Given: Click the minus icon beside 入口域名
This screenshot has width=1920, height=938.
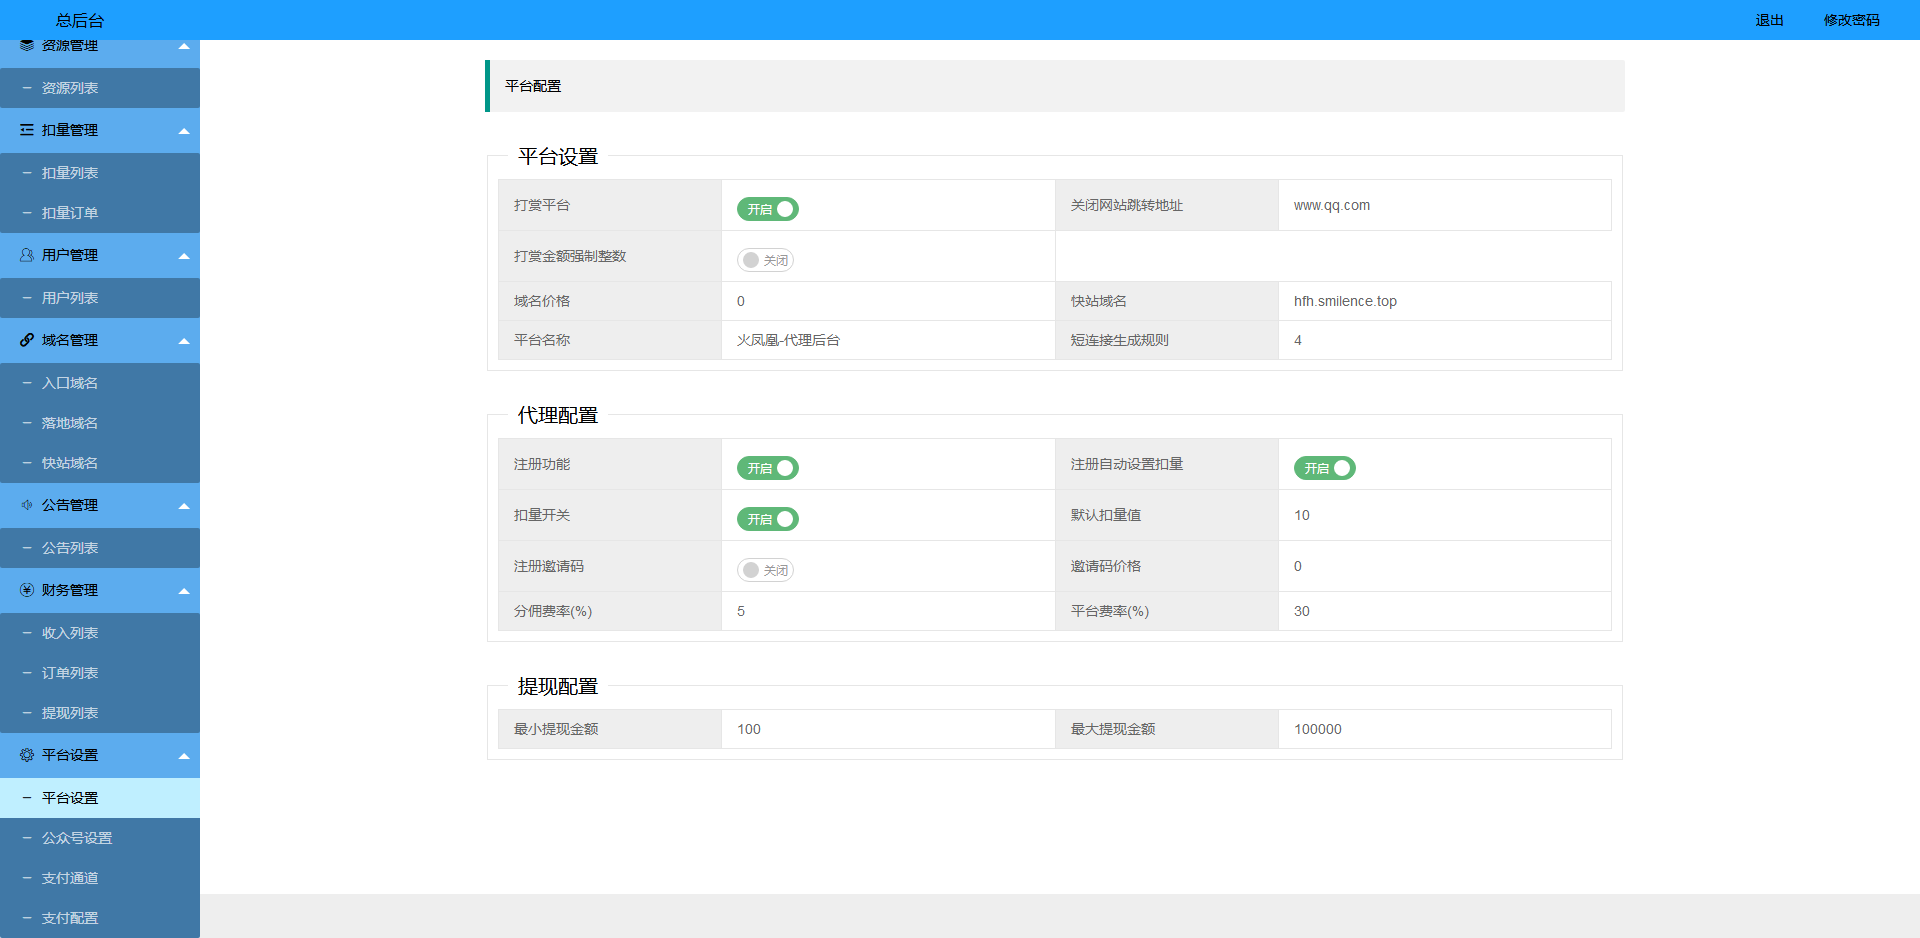Looking at the screenshot, I should click(27, 382).
